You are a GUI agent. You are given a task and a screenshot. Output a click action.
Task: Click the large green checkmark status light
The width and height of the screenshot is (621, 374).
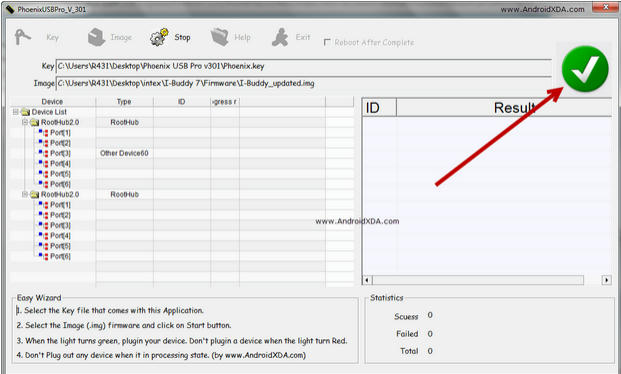pos(585,69)
